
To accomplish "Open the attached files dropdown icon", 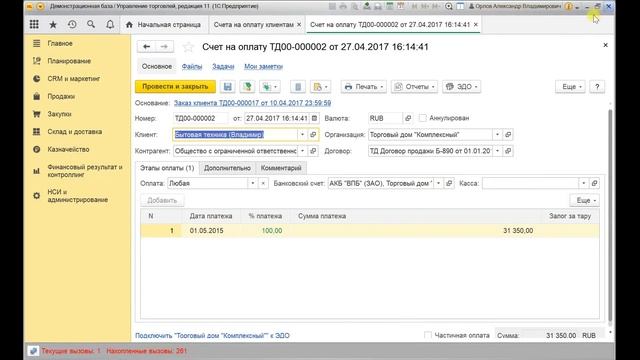I will tap(320, 87).
